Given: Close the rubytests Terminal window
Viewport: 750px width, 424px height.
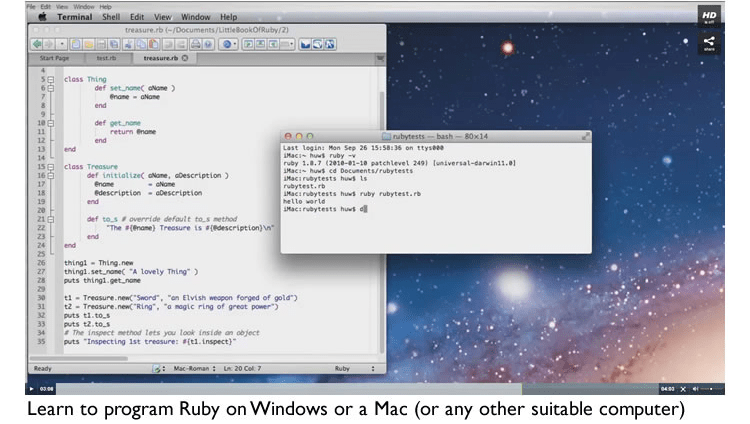Looking at the screenshot, I should coord(288,136).
